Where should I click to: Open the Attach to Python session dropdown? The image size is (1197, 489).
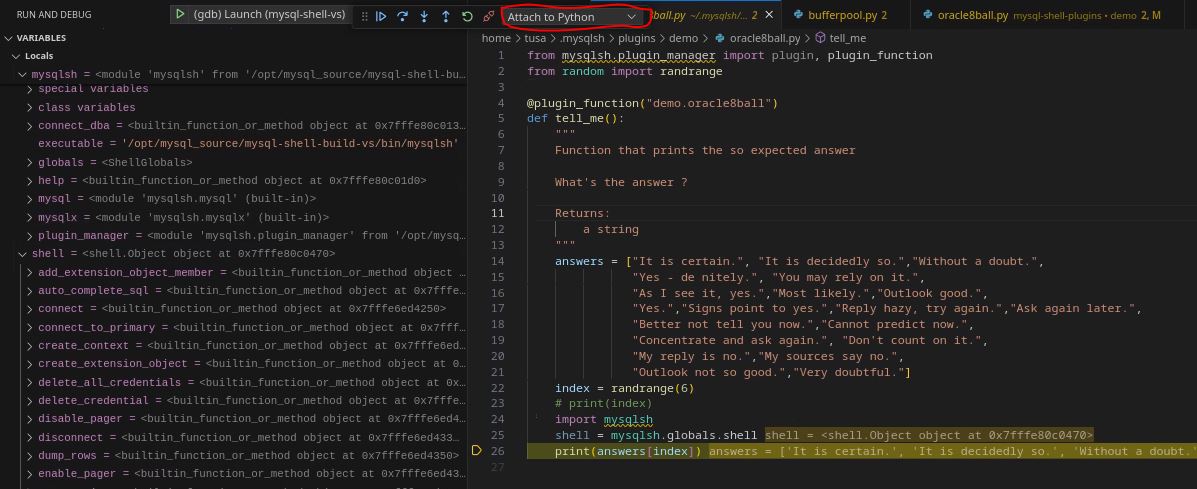coord(572,17)
